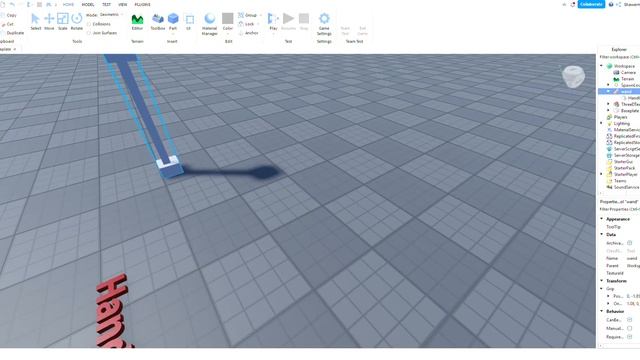Collapse the Behavior properties section
640x360 pixels.
click(x=602, y=311)
